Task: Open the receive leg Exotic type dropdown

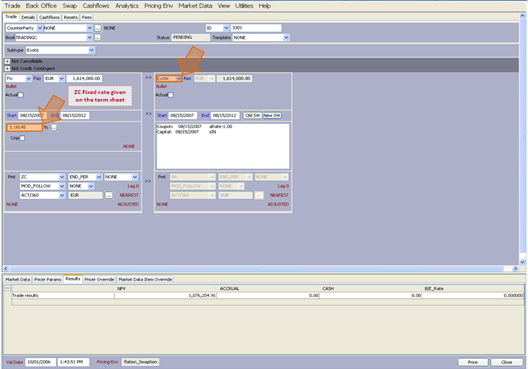Action: coord(178,78)
